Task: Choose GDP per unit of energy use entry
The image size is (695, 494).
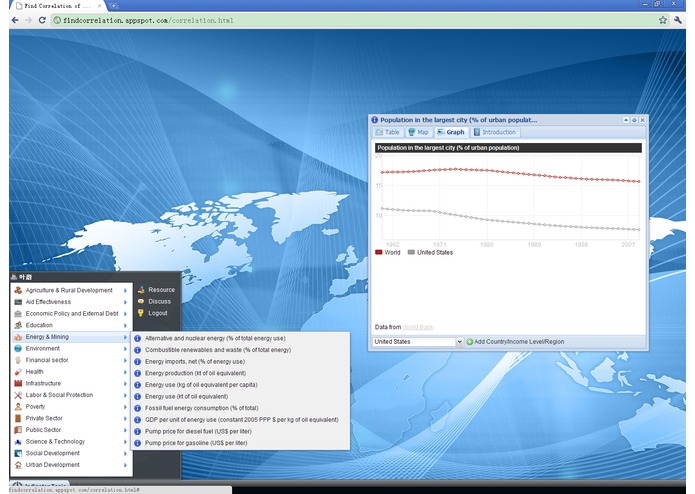Action: 242,420
